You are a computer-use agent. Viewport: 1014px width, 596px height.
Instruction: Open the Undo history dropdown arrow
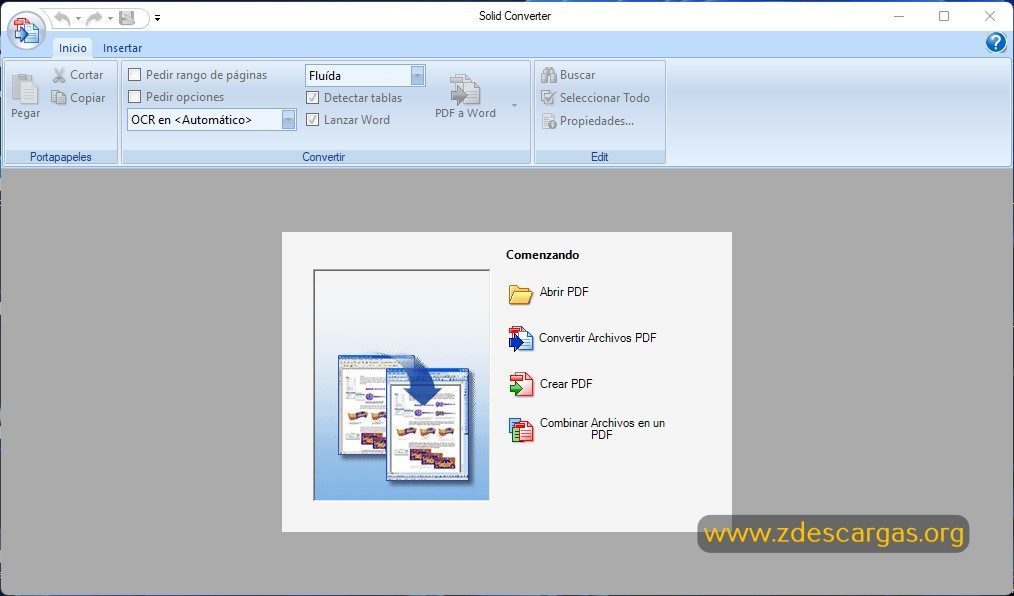pos(78,19)
